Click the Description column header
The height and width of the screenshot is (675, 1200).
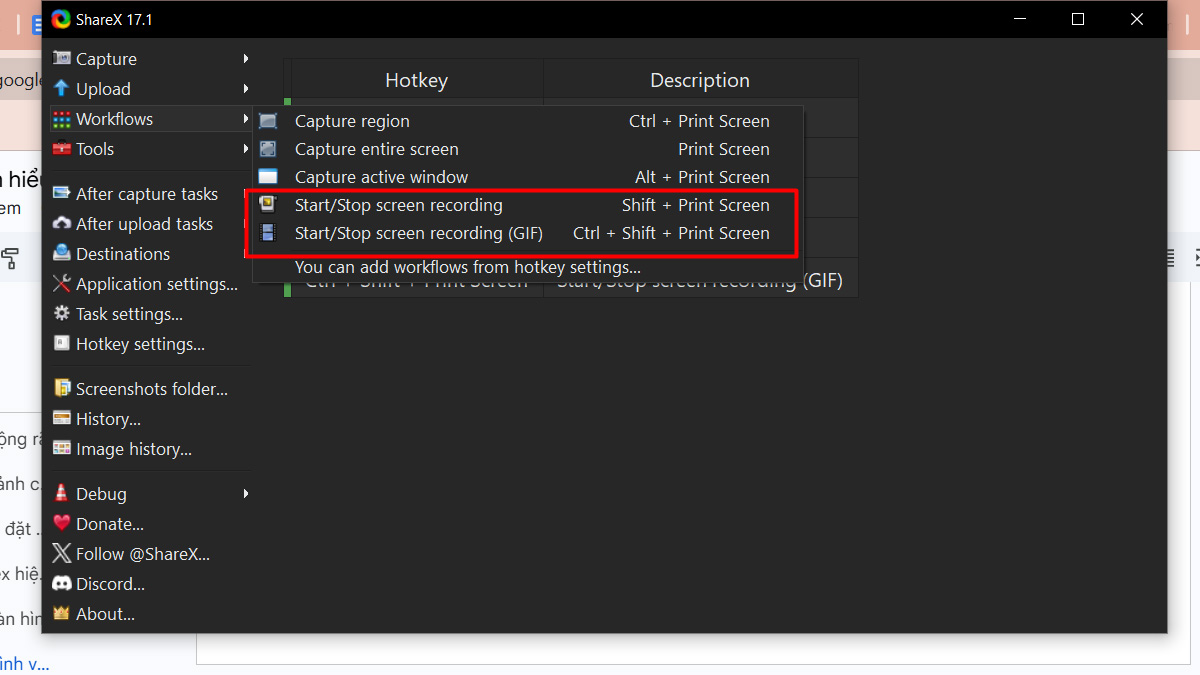[x=700, y=80]
